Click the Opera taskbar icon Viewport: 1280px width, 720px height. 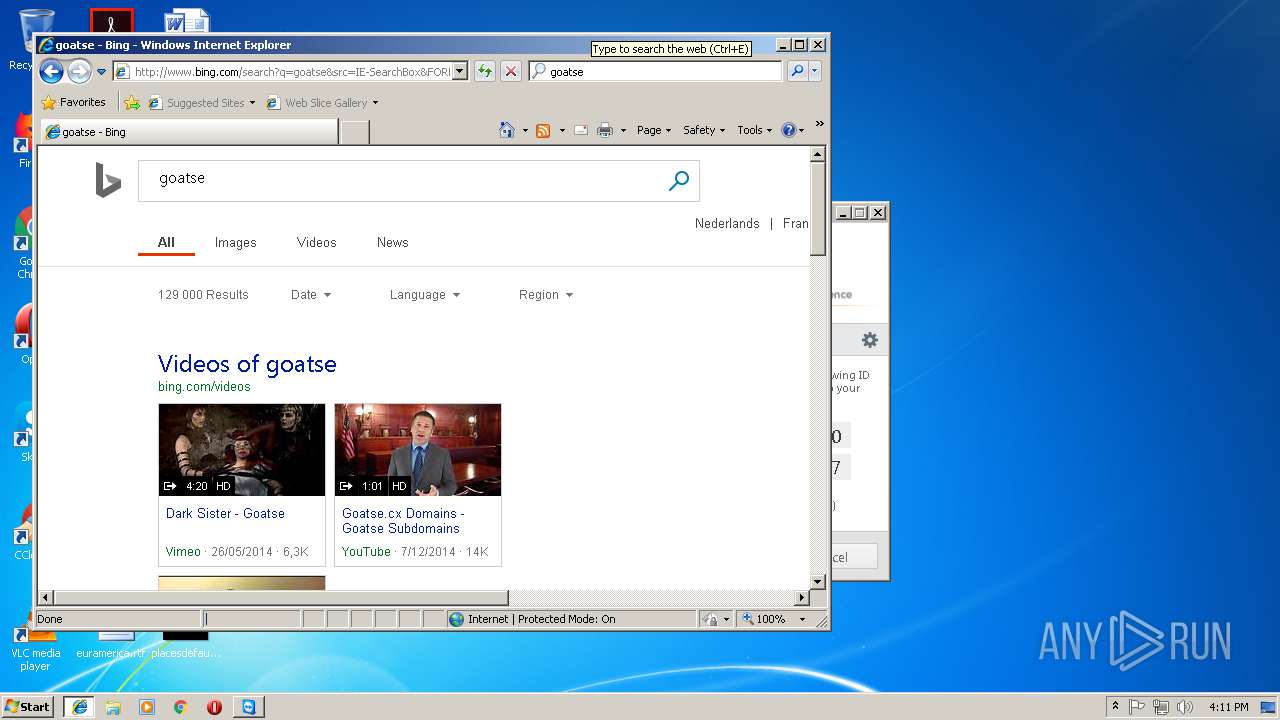click(x=214, y=707)
